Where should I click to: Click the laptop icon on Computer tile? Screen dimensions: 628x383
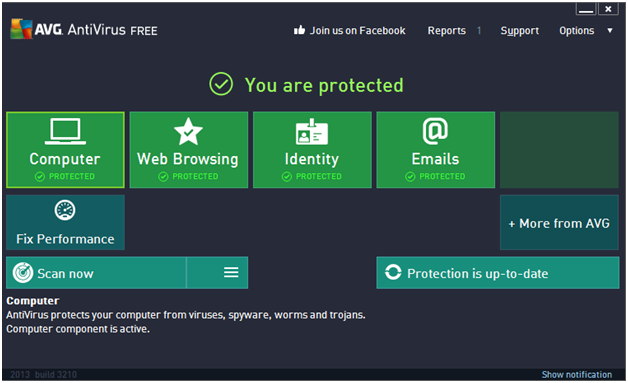[x=65, y=131]
